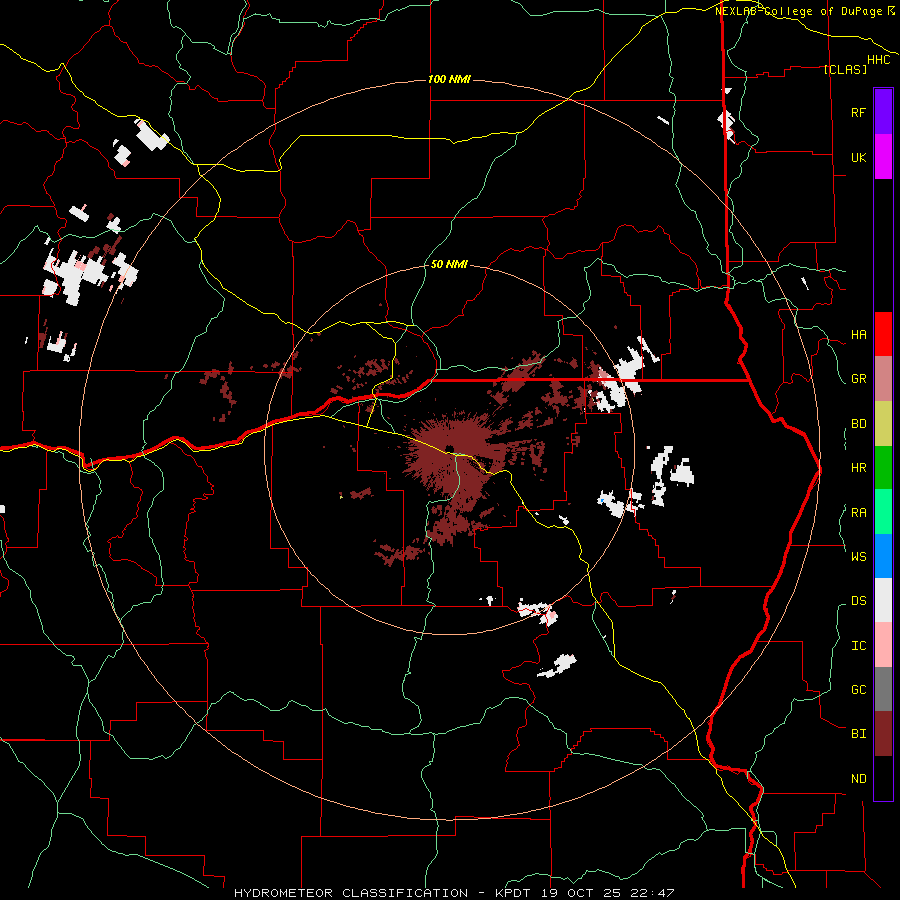900x900 pixels.
Task: Click the ND black legend swatch
Action: click(x=883, y=778)
